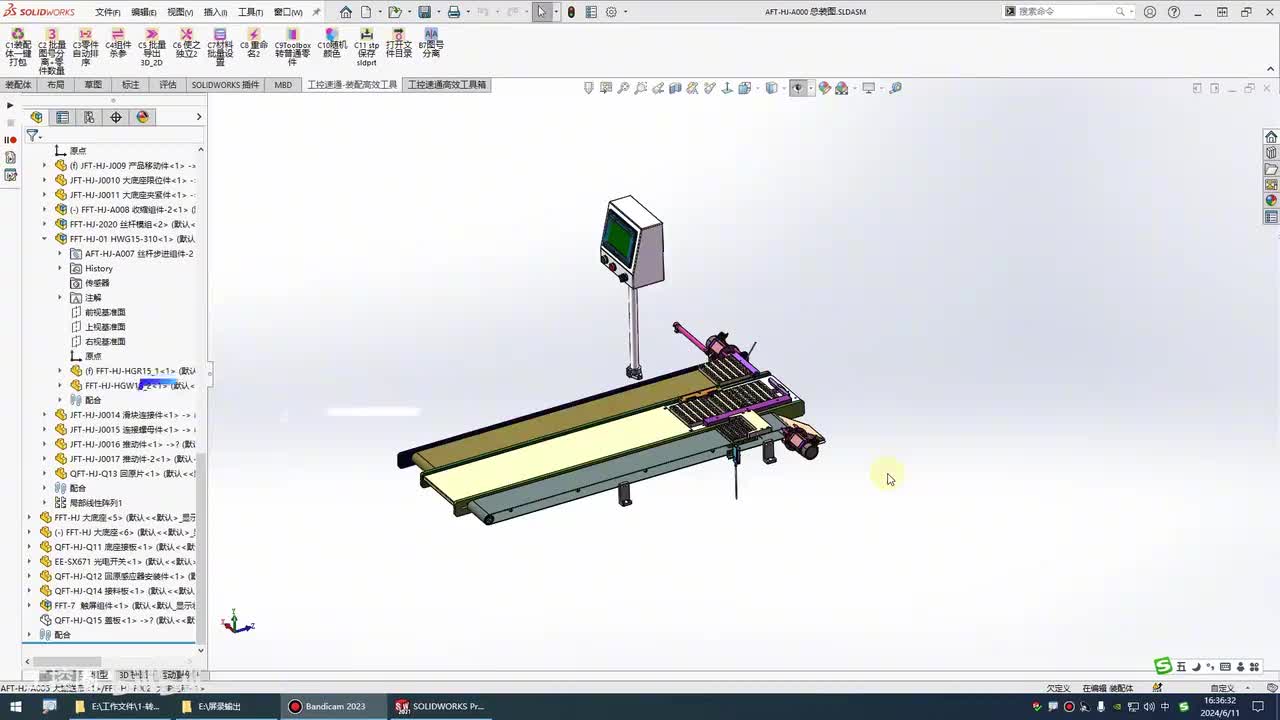Open the 插入(I) menu
This screenshot has height=720, width=1280.
(215, 12)
